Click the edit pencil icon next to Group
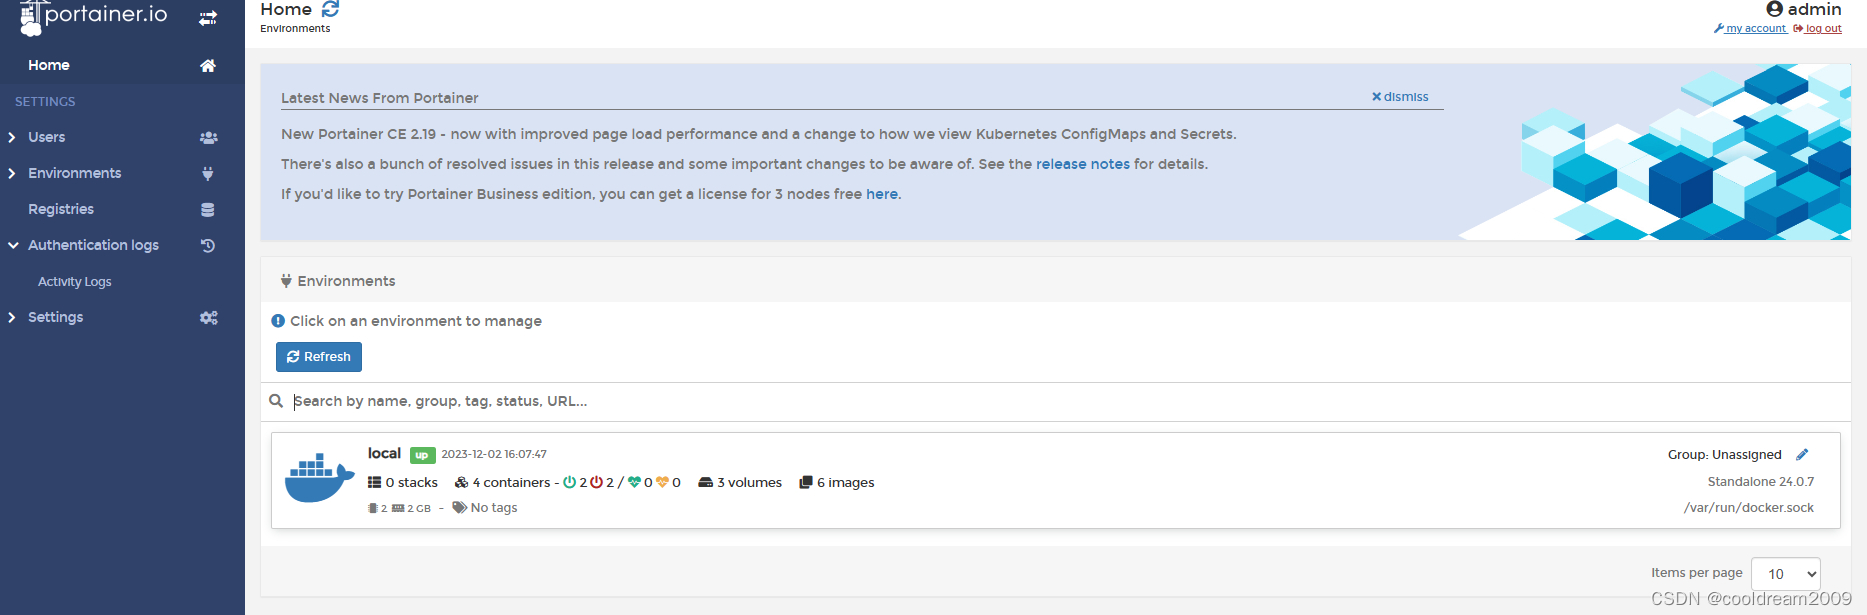The image size is (1867, 615). pos(1802,455)
